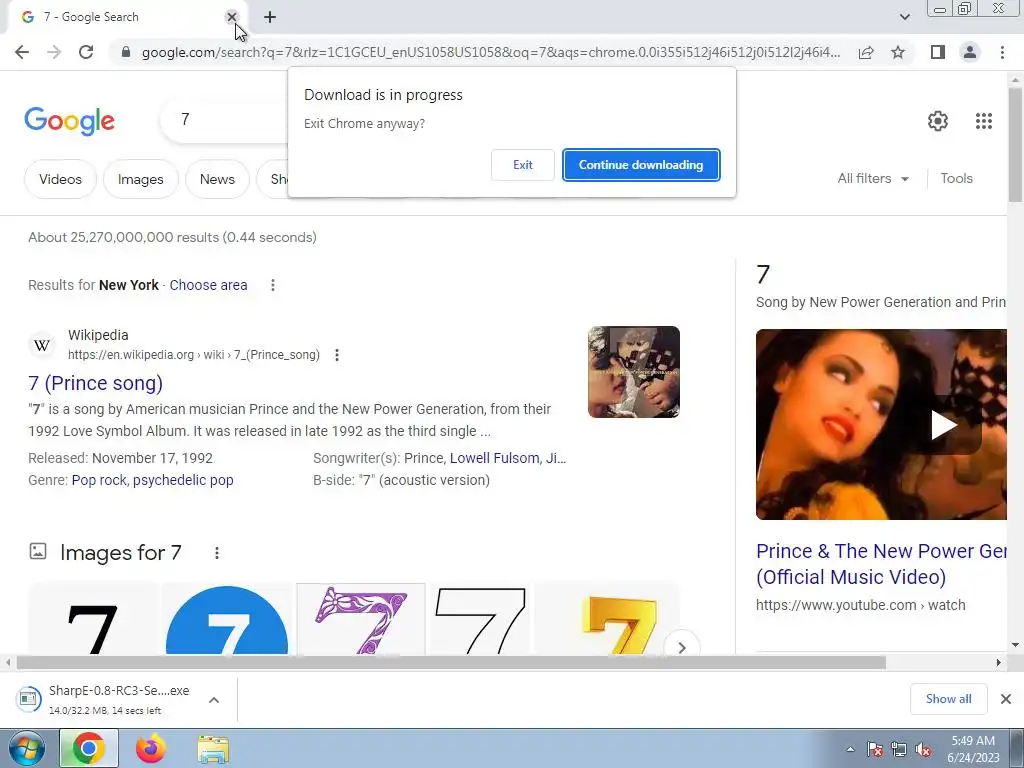The width and height of the screenshot is (1024, 768).
Task: Open the Prince album cover thumbnail
Action: pos(633,372)
